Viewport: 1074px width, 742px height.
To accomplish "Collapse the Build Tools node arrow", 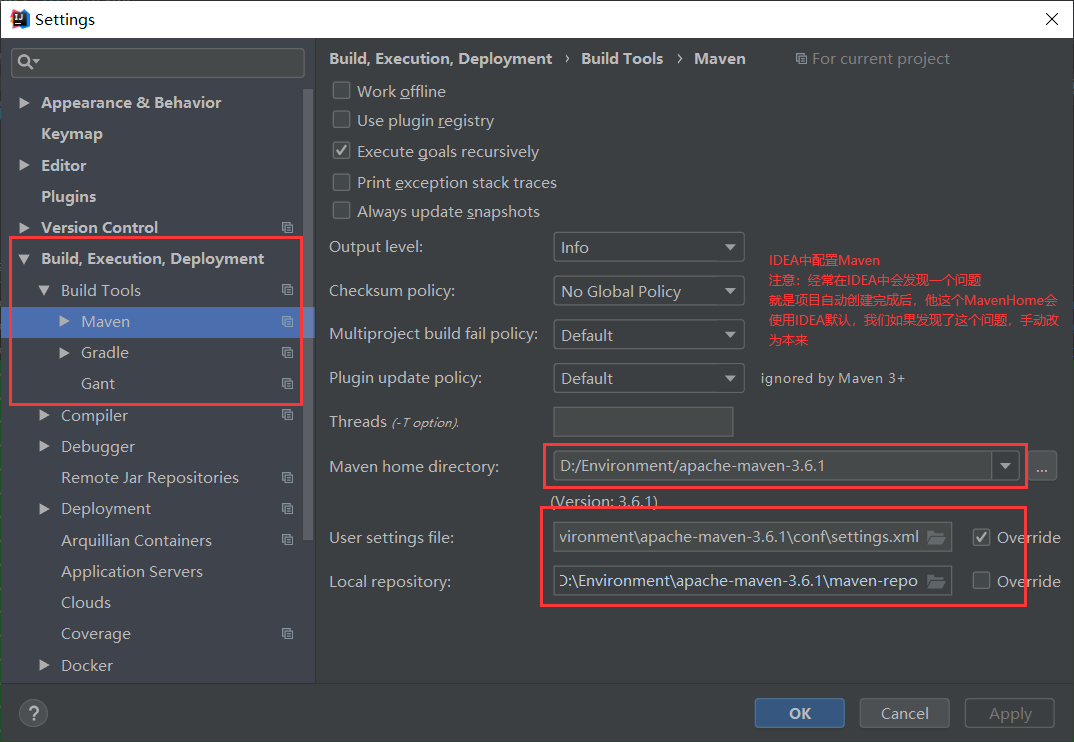I will tap(45, 290).
